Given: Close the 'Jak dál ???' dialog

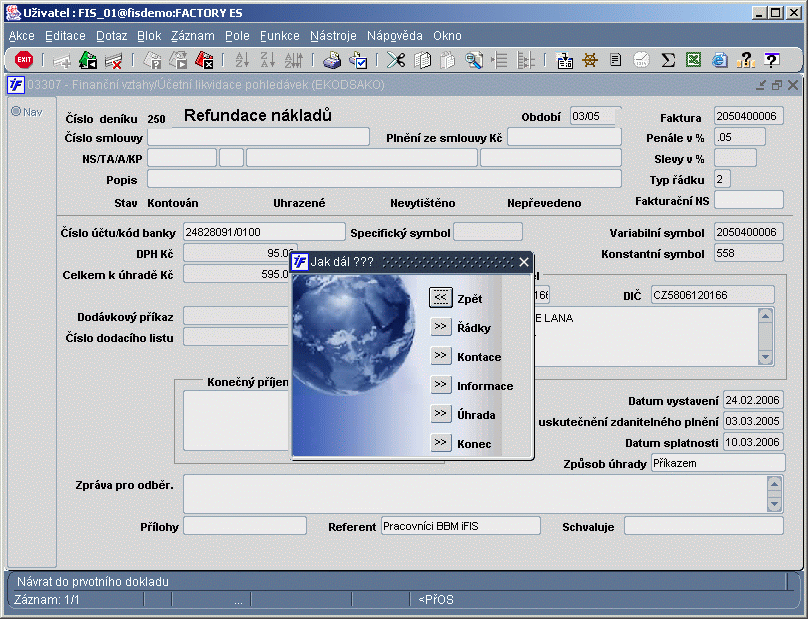Looking at the screenshot, I should pyautogui.click(x=523, y=262).
